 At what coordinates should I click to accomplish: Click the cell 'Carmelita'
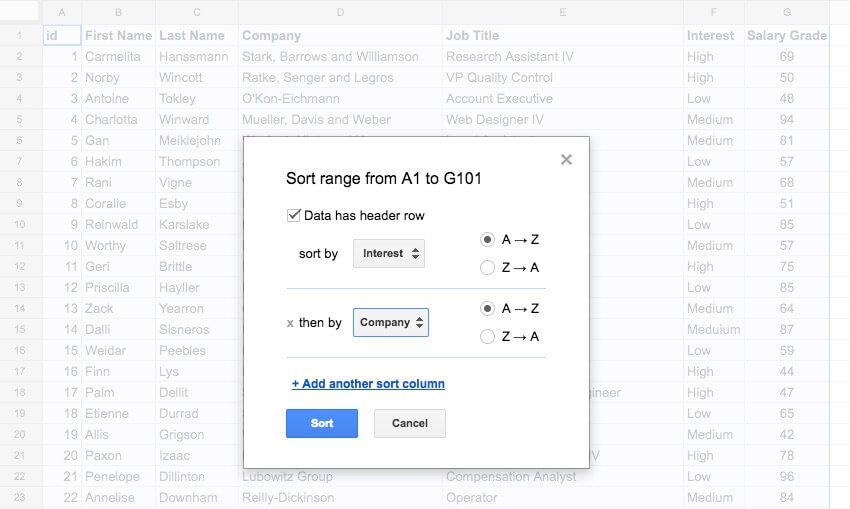[118, 56]
